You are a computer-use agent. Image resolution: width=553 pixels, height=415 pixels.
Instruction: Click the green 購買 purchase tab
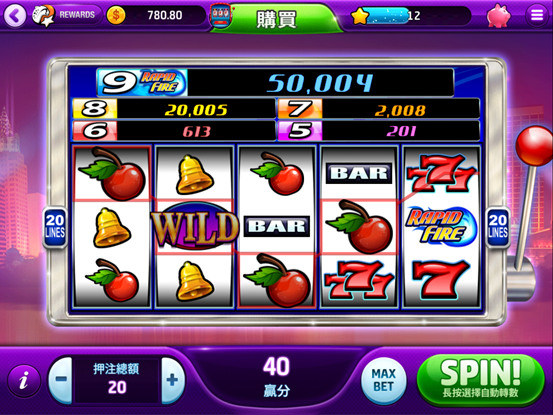tap(276, 18)
